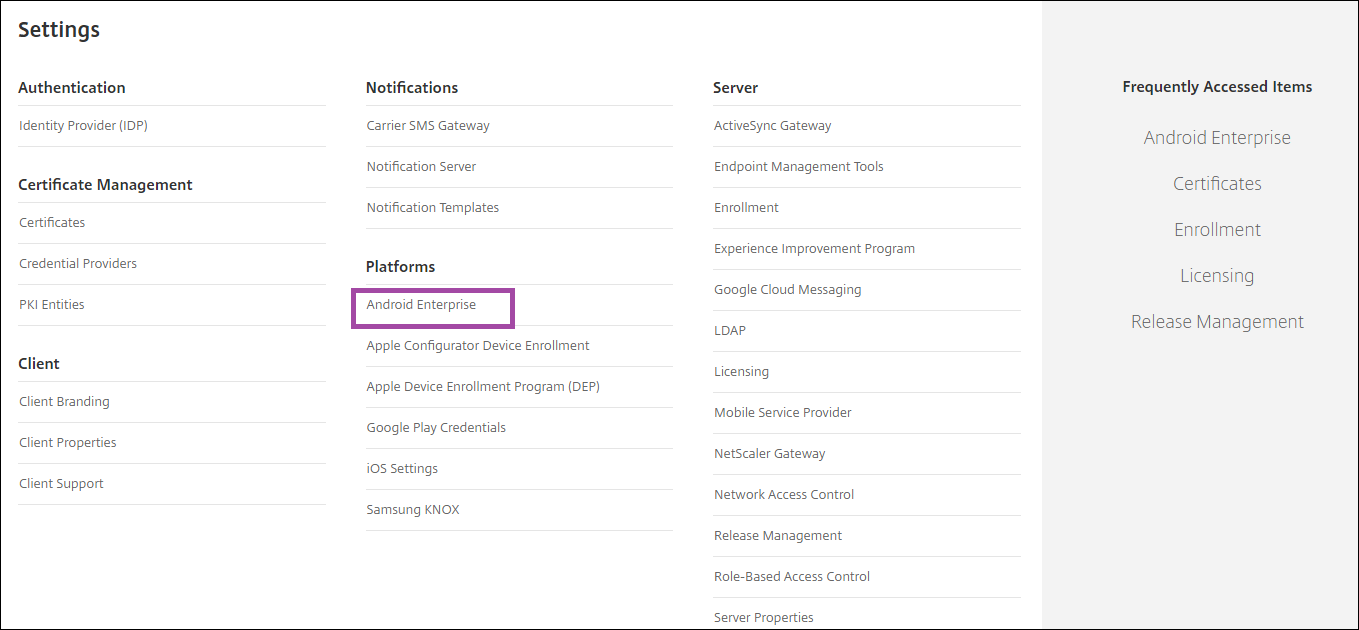Screen dimensions: 1359x630
Task: Click the Client Support link
Action: click(x=61, y=484)
